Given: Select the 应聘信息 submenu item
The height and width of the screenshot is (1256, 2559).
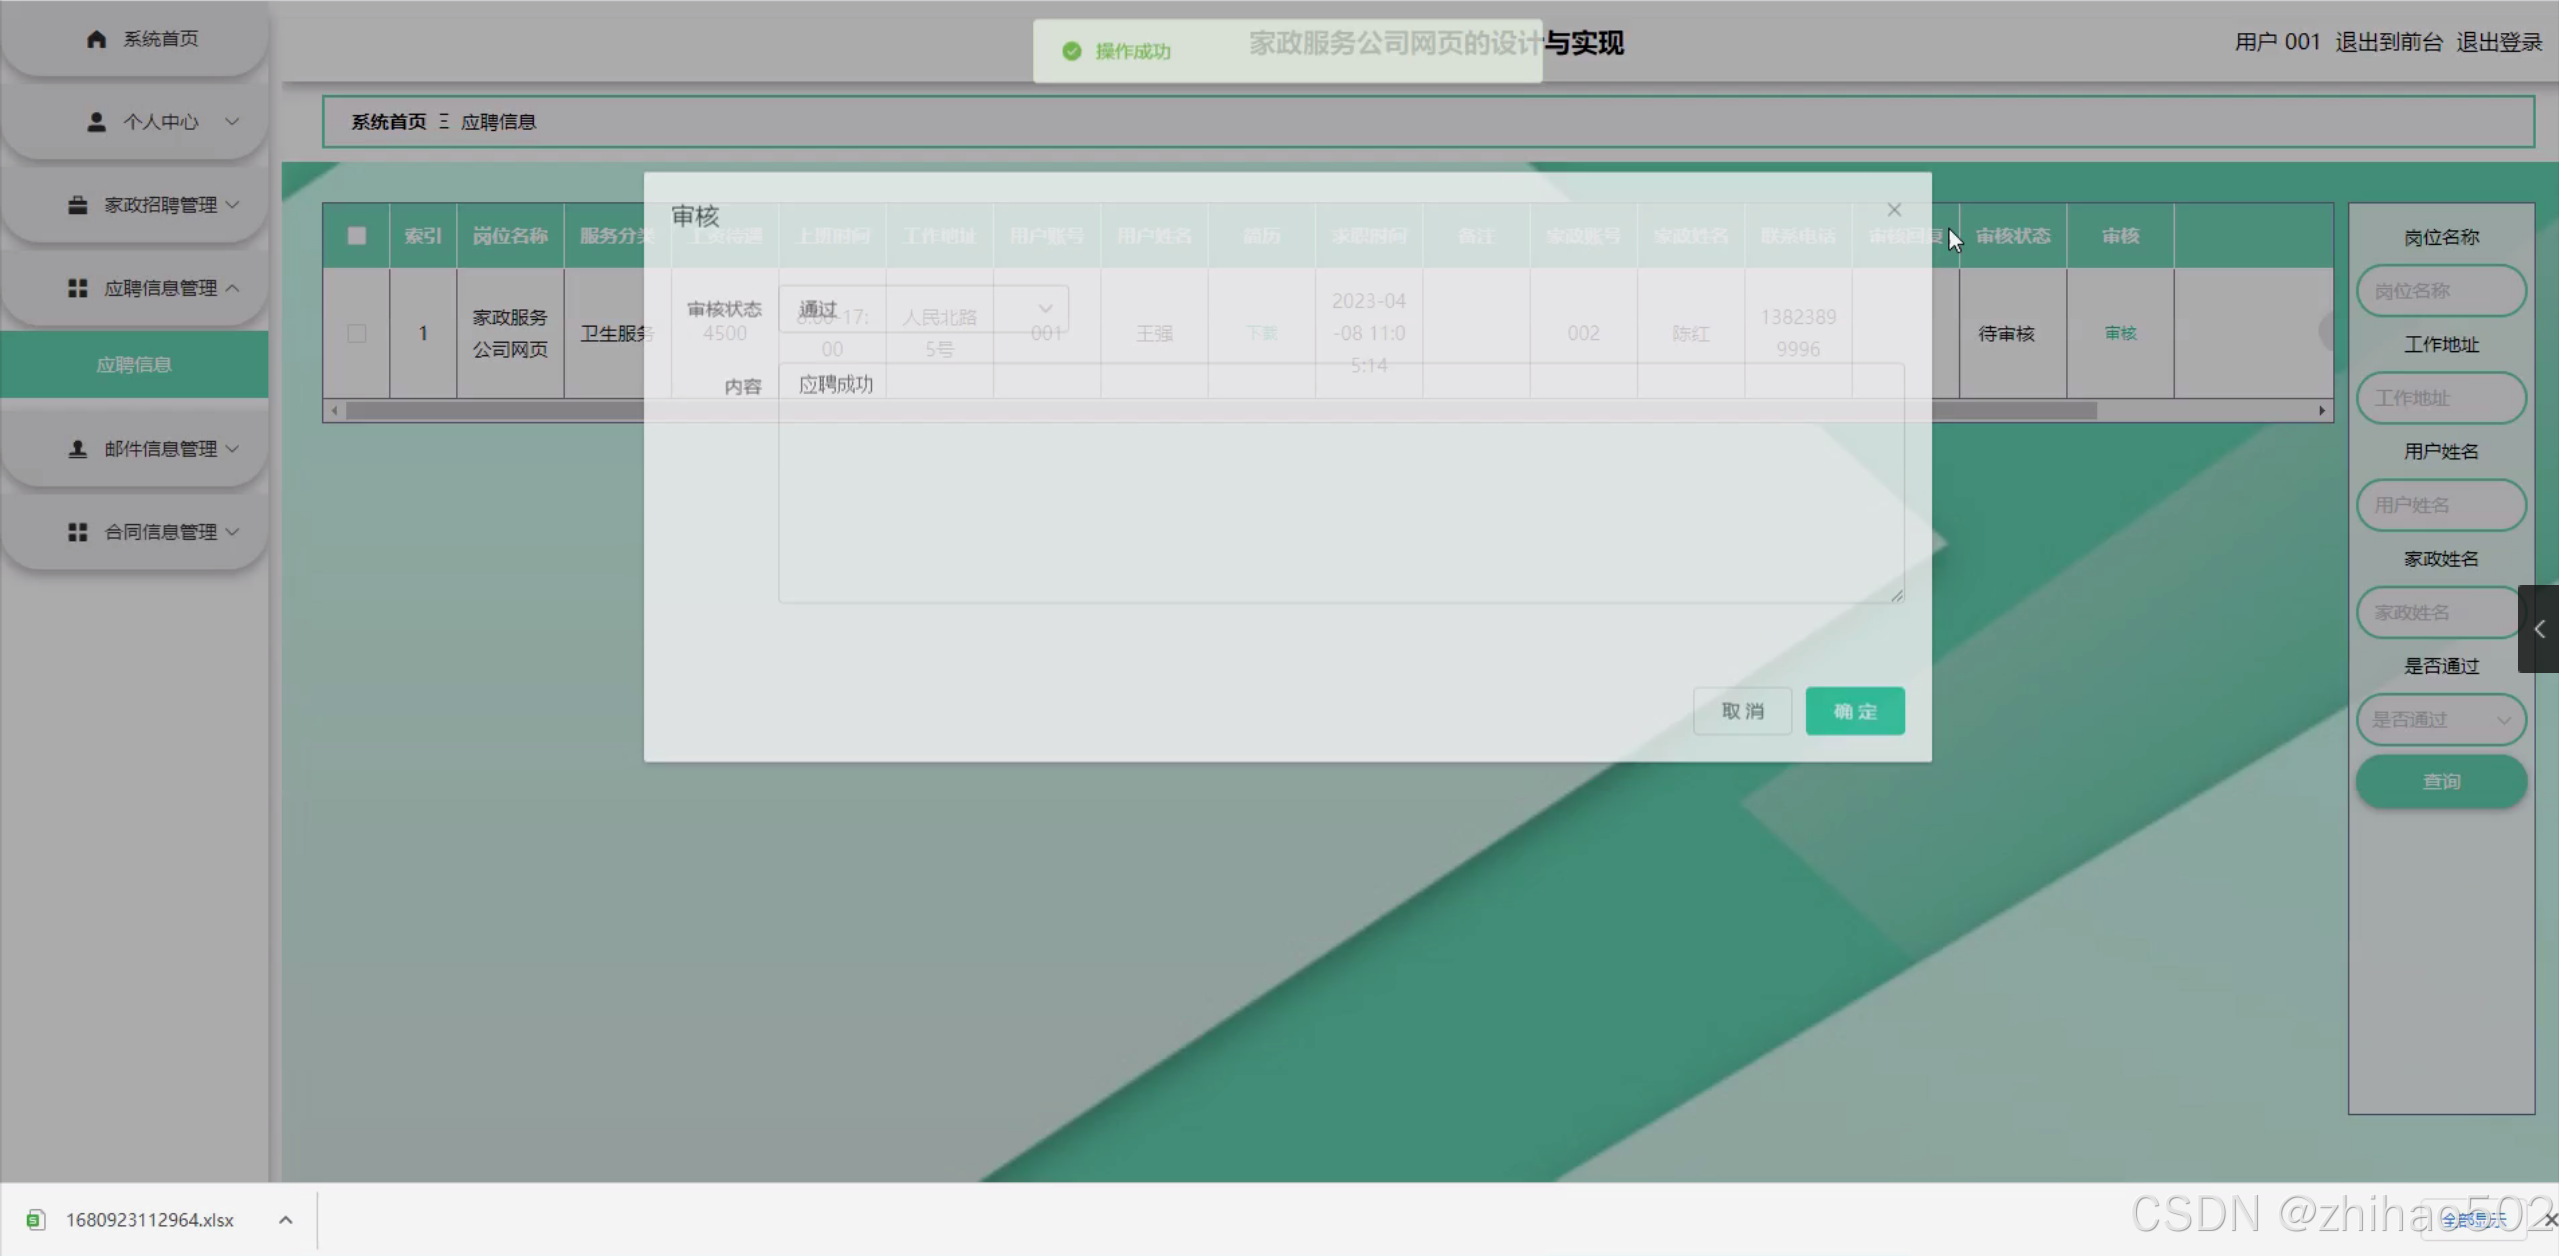Looking at the screenshot, I should tap(134, 365).
